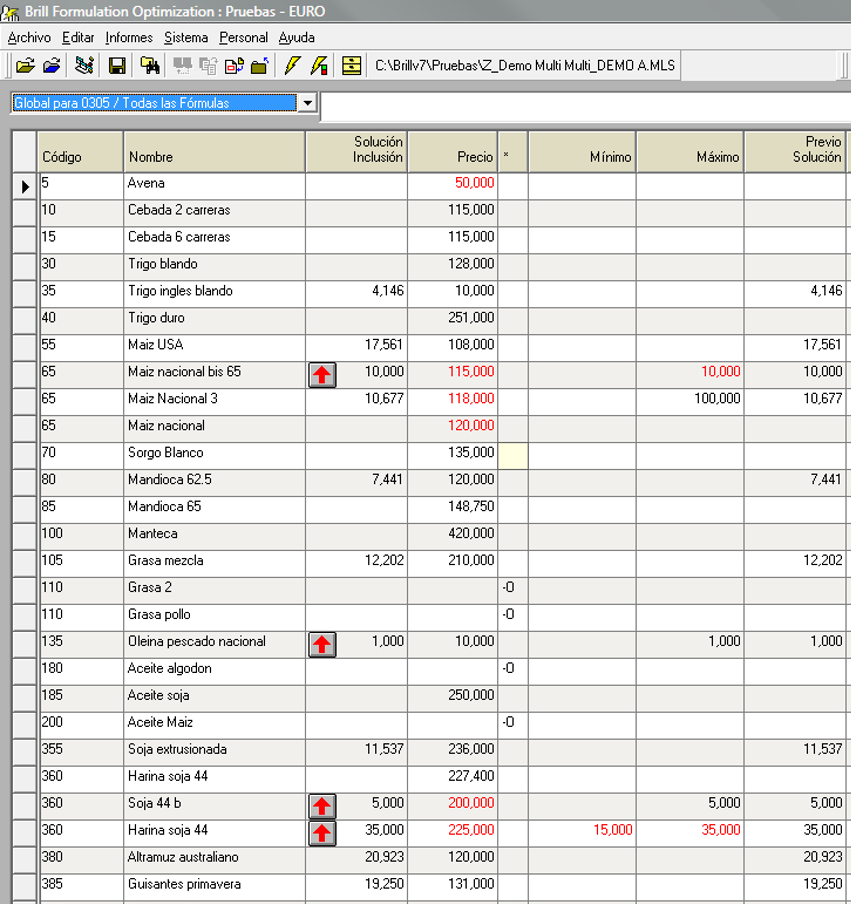Click the red arrow button for Oleina pescado nacional
Image resolution: width=851 pixels, height=904 pixels.
(322, 645)
